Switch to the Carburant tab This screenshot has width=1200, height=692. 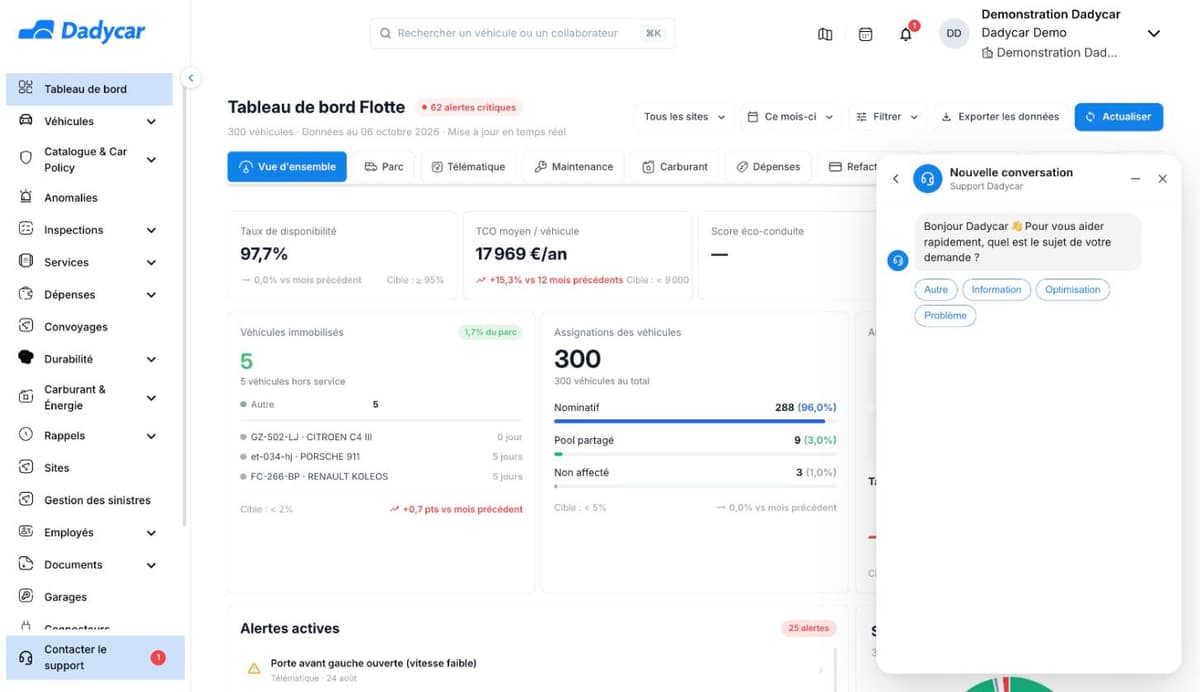(x=675, y=167)
